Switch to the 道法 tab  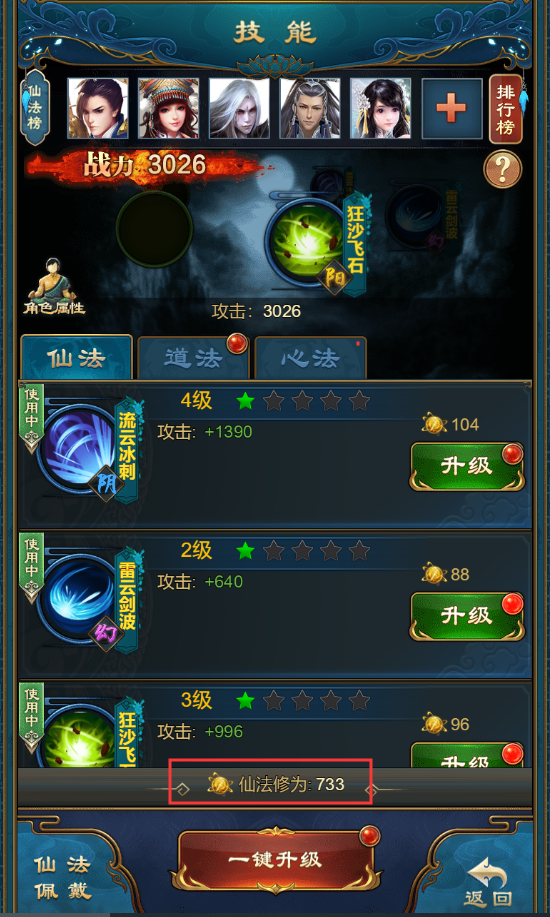(x=193, y=358)
